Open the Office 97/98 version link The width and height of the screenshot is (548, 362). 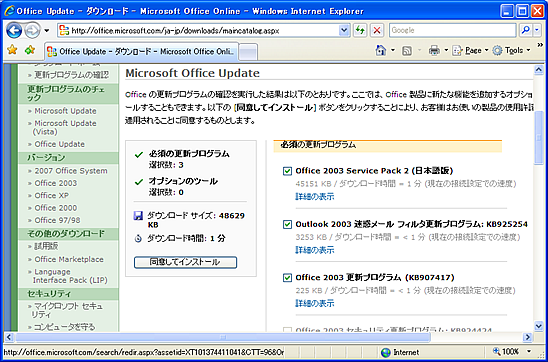click(x=58, y=220)
